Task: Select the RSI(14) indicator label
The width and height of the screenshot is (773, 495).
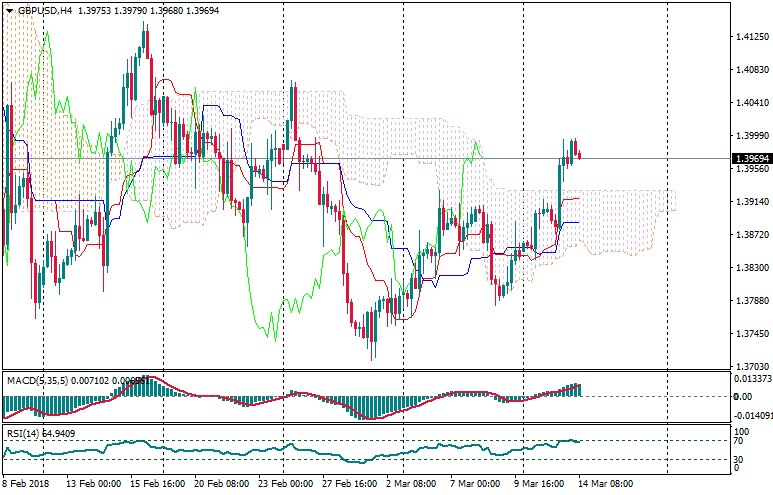Action: coord(22,433)
